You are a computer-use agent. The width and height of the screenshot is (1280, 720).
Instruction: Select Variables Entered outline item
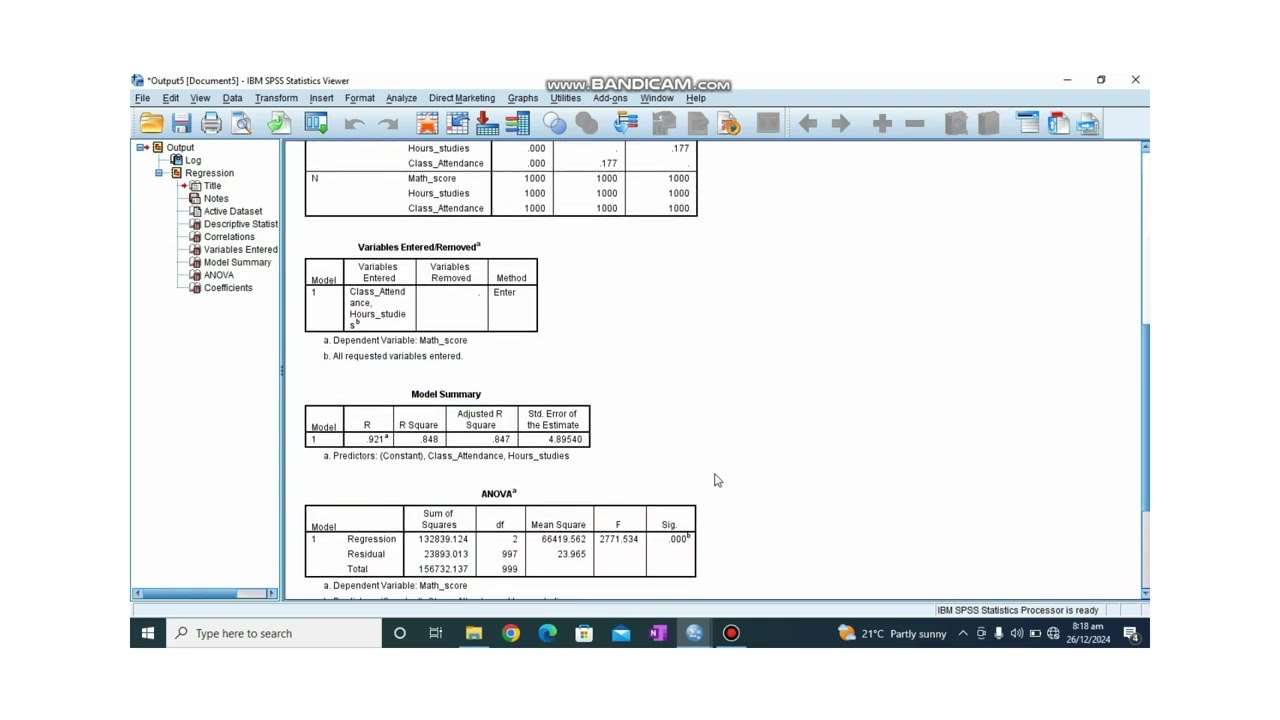click(241, 250)
